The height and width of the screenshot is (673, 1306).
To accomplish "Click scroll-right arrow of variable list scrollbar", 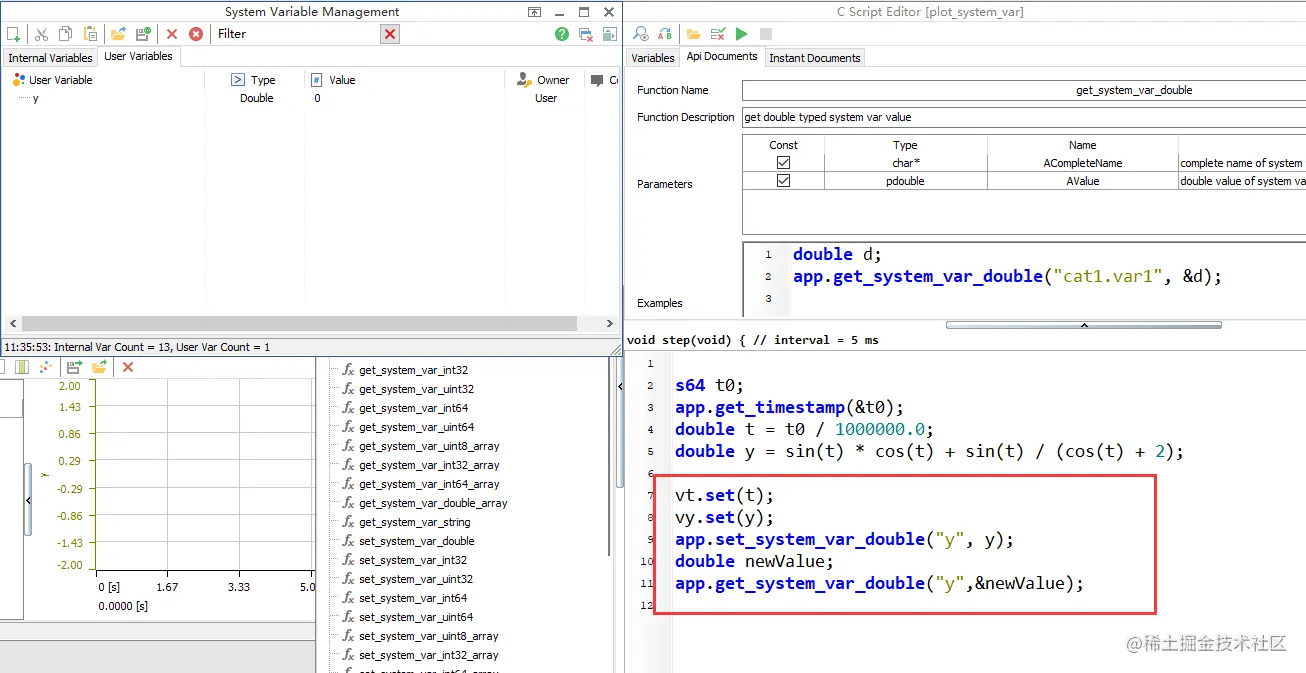I will [610, 324].
